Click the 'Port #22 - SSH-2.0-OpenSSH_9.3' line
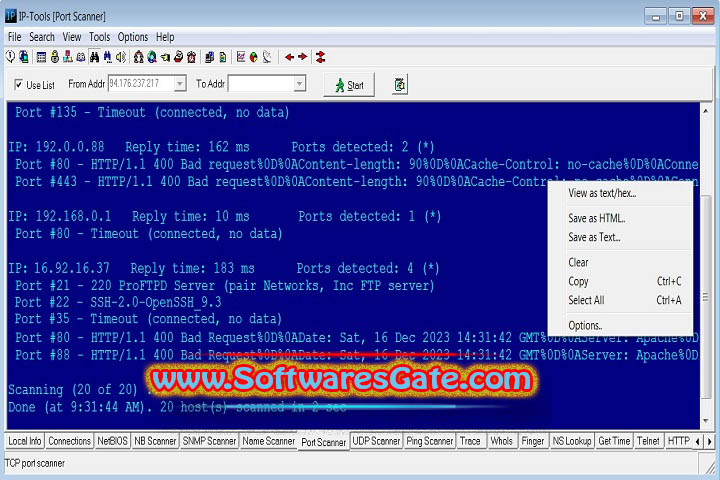 118,302
